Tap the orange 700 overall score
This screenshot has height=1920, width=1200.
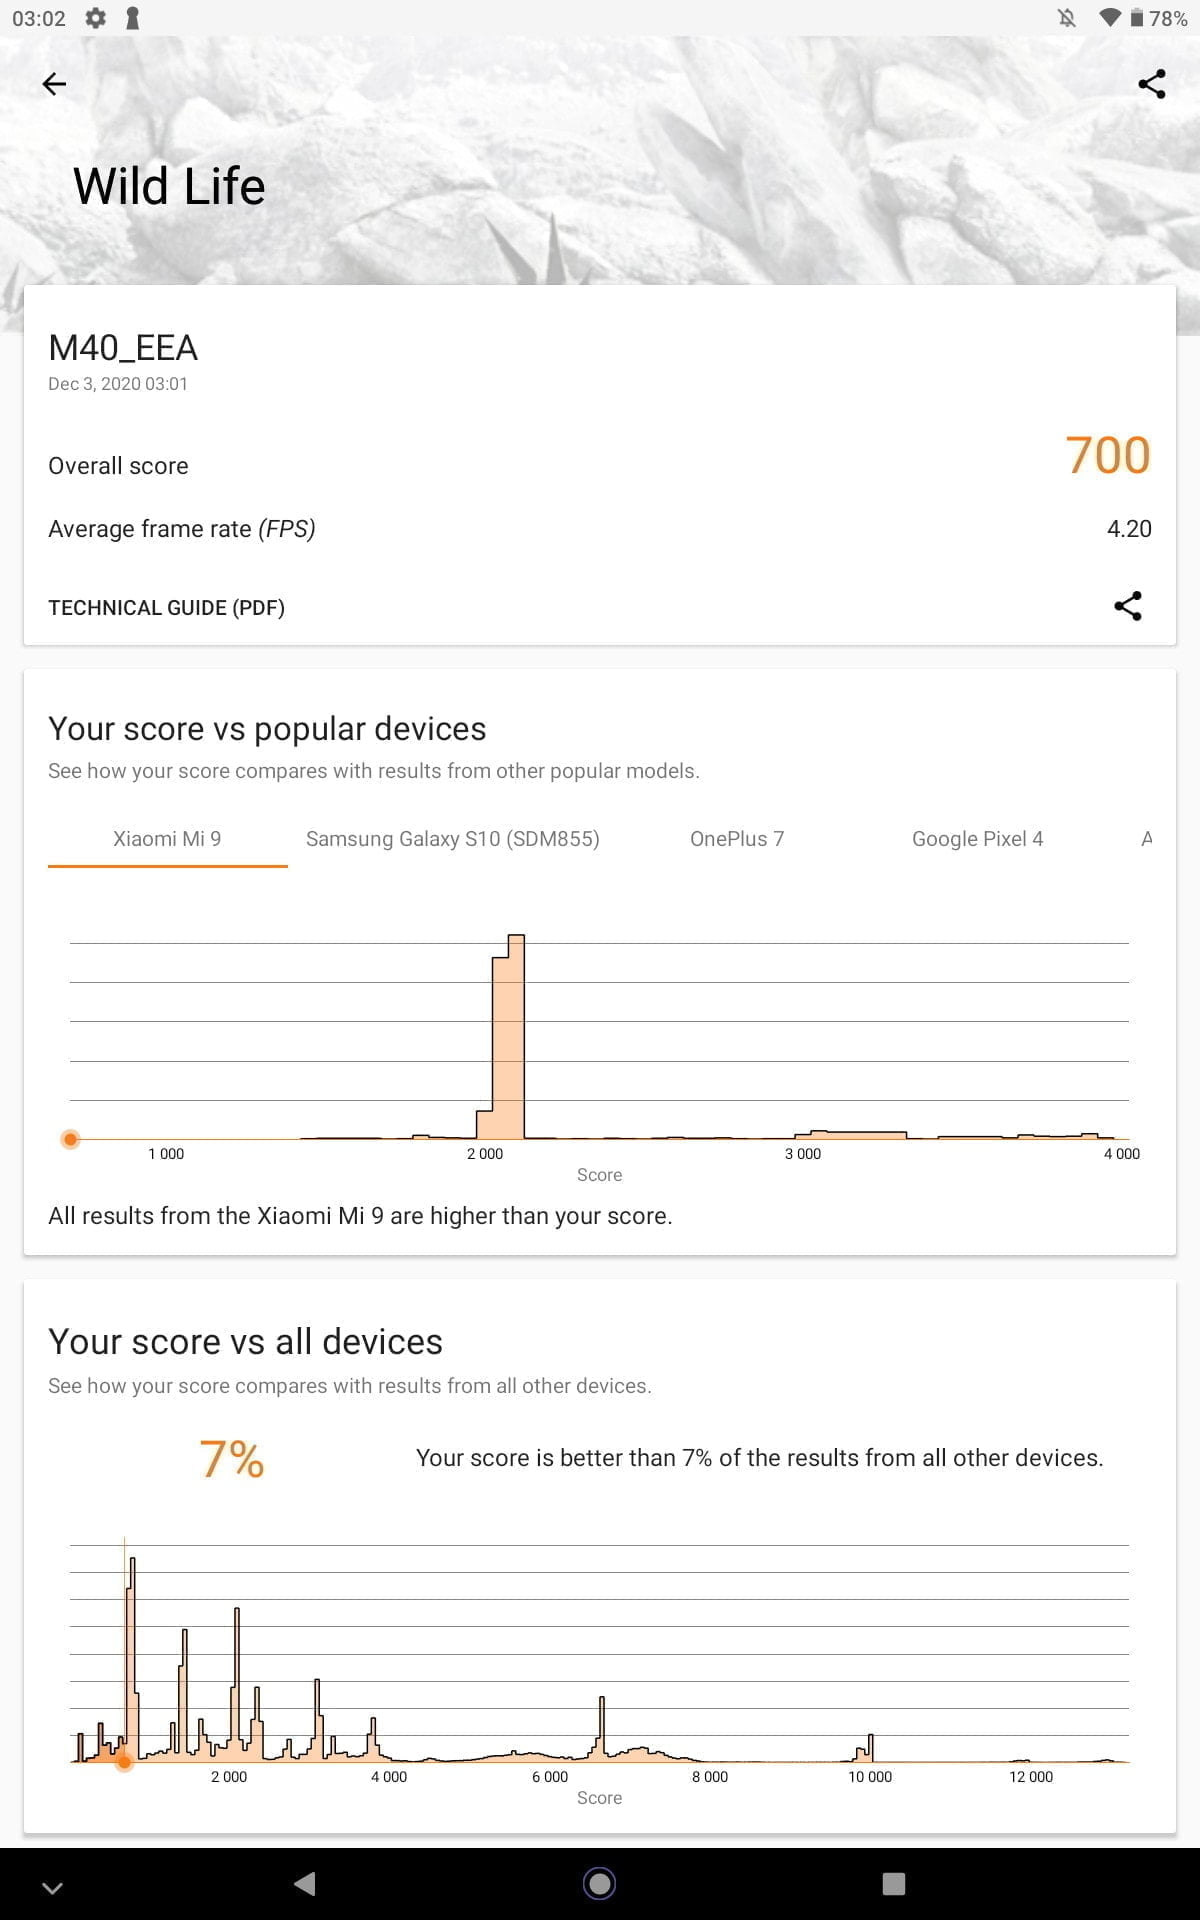(x=1107, y=456)
